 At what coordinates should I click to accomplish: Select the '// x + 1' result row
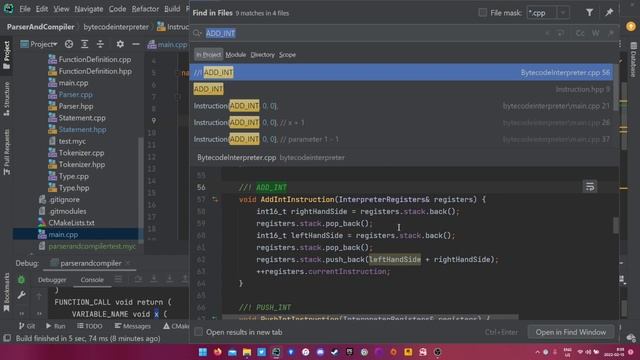click(x=402, y=122)
